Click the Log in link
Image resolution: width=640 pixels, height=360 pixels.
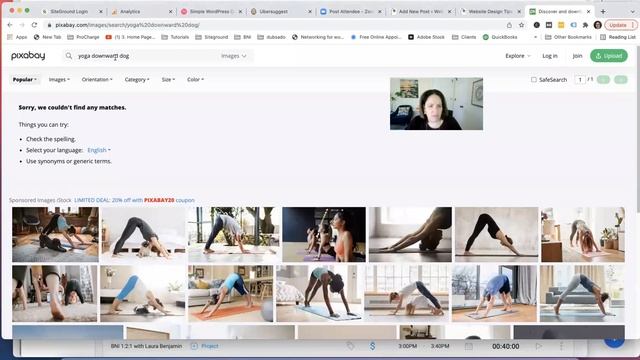[550, 56]
